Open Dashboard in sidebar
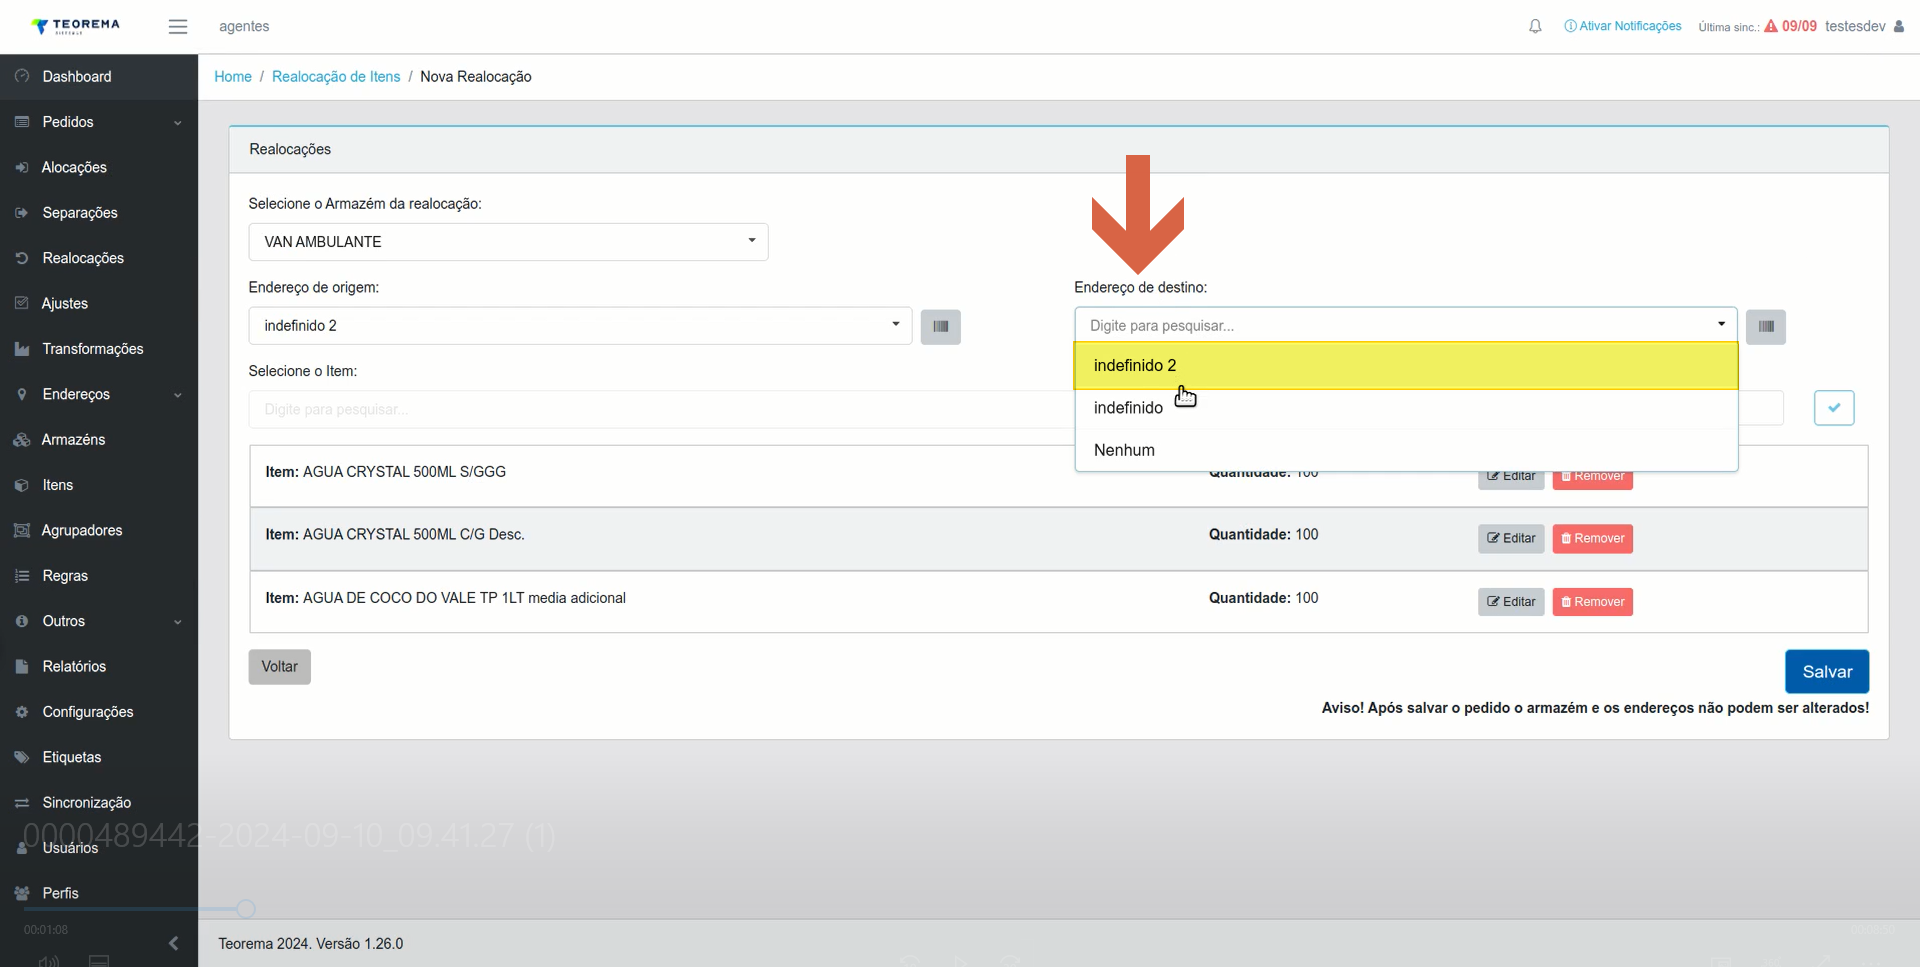Image resolution: width=1920 pixels, height=967 pixels. (x=99, y=76)
